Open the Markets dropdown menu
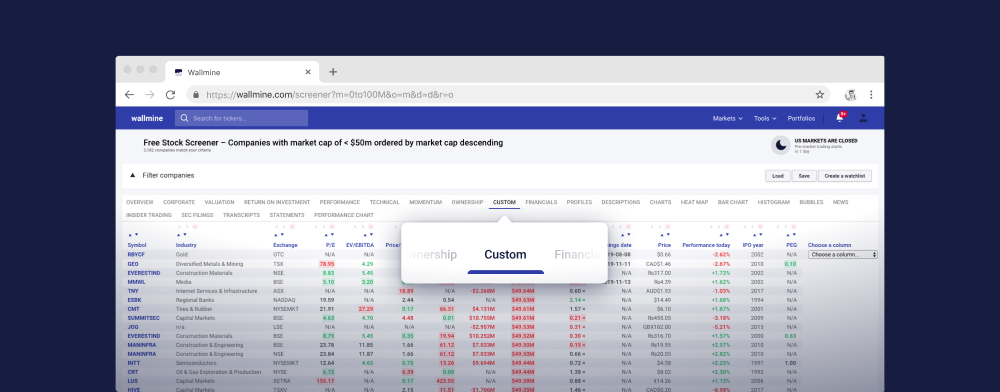 point(728,118)
